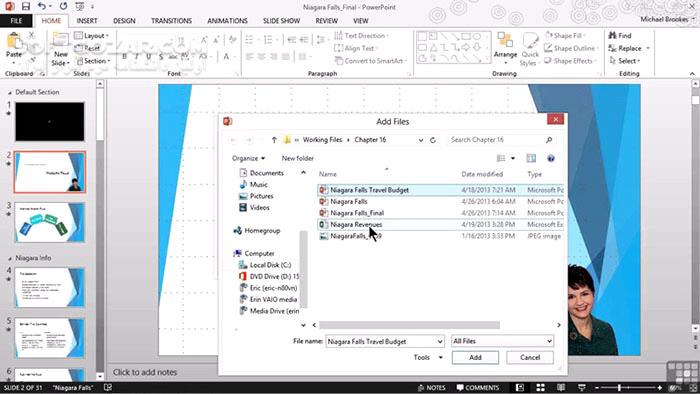The width and height of the screenshot is (700, 394).
Task: Click the Undo icon in Quick Access Toolbar
Action: pos(42,6)
